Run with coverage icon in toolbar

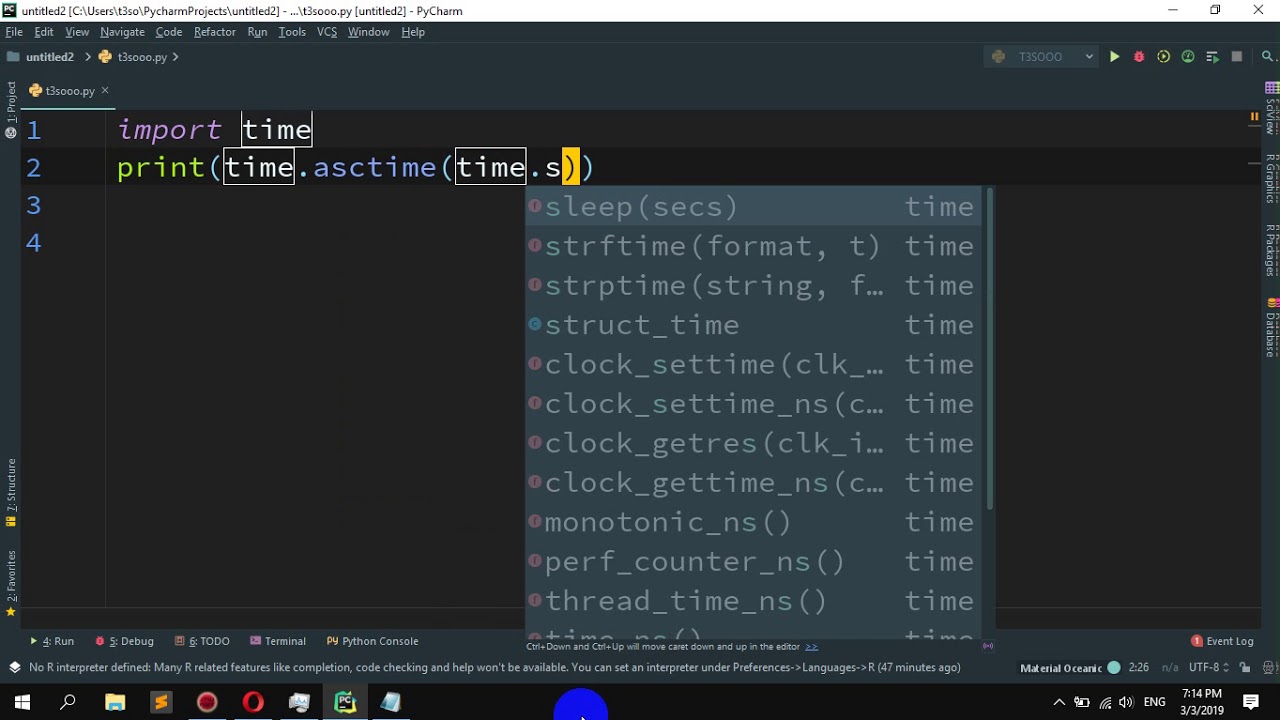[1163, 57]
